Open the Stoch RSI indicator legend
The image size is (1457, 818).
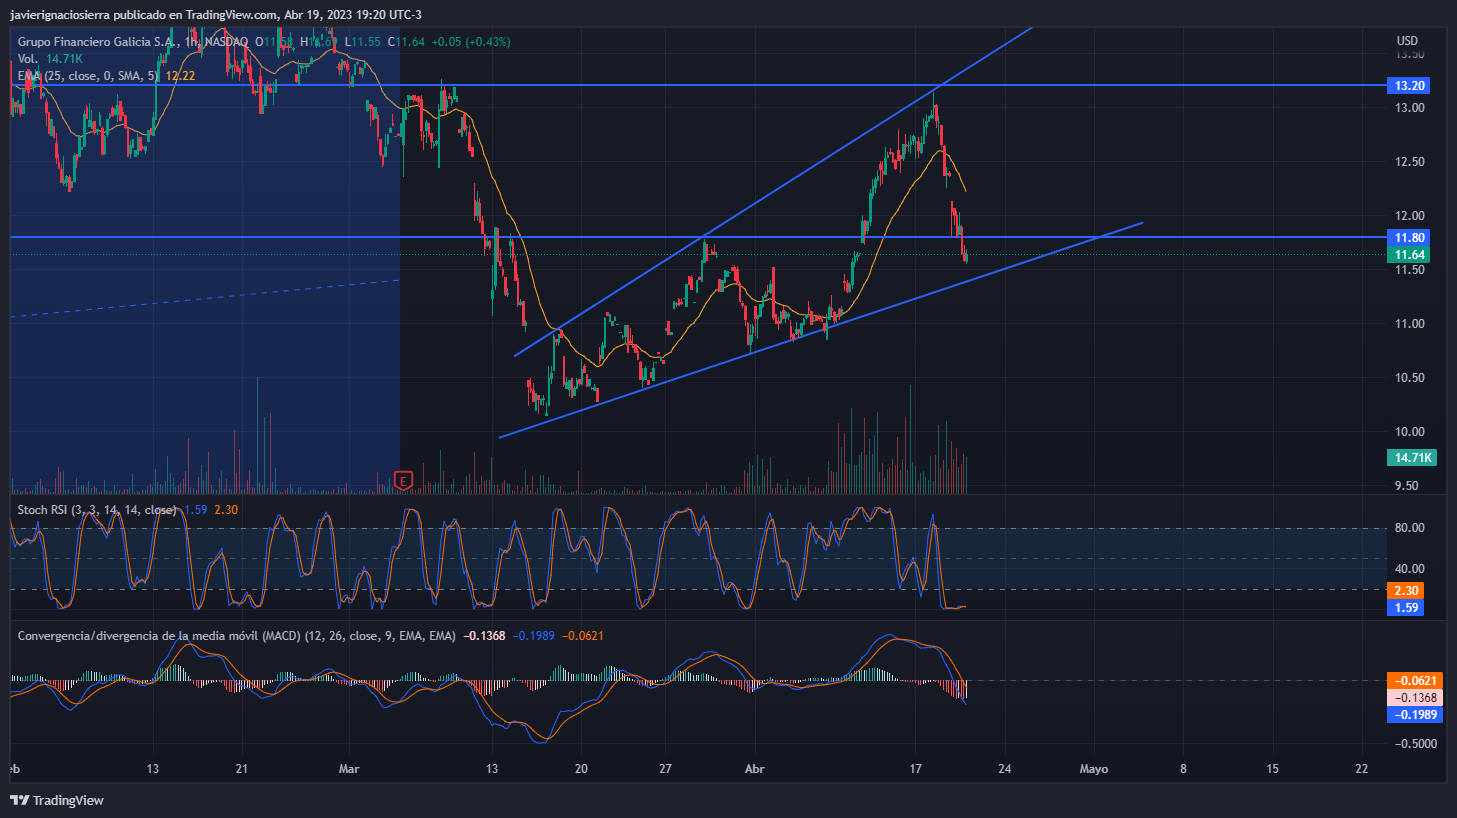click(x=96, y=510)
